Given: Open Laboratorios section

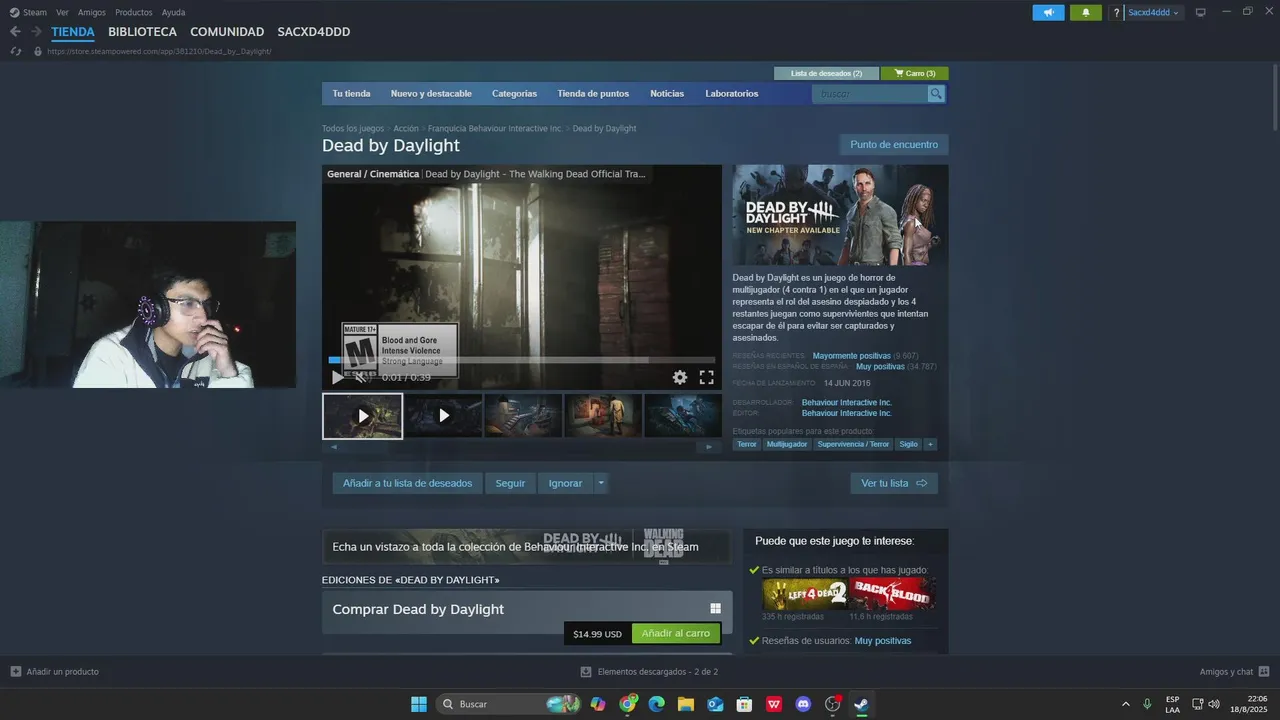Looking at the screenshot, I should [732, 94].
